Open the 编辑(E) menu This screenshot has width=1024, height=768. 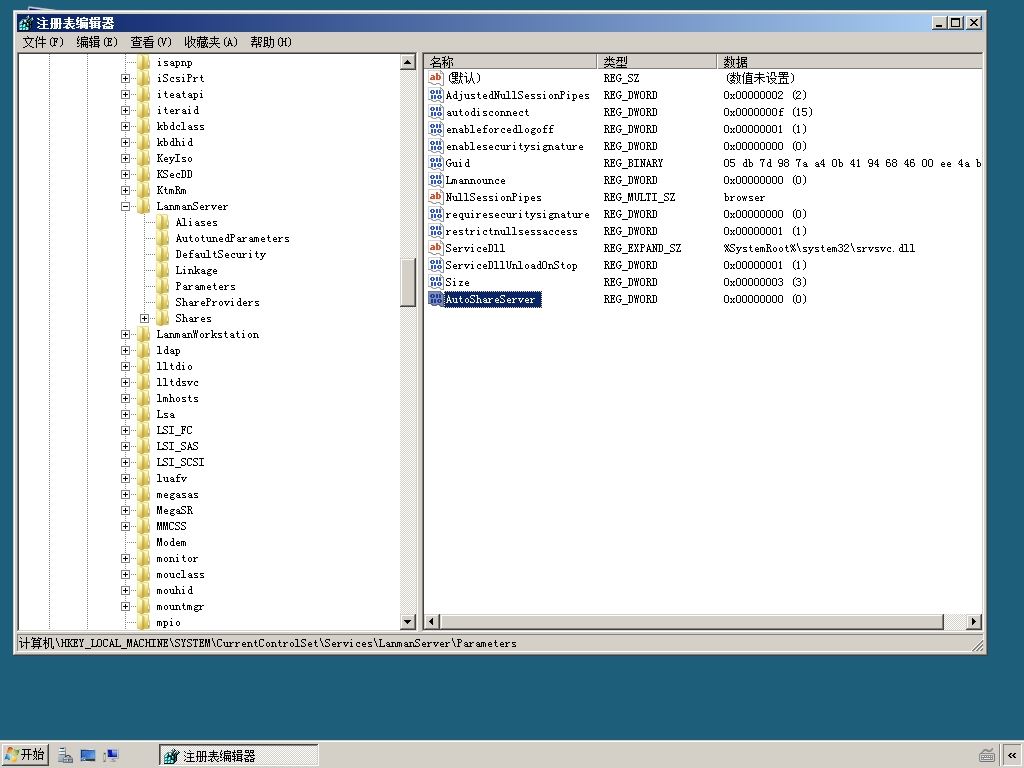click(97, 42)
